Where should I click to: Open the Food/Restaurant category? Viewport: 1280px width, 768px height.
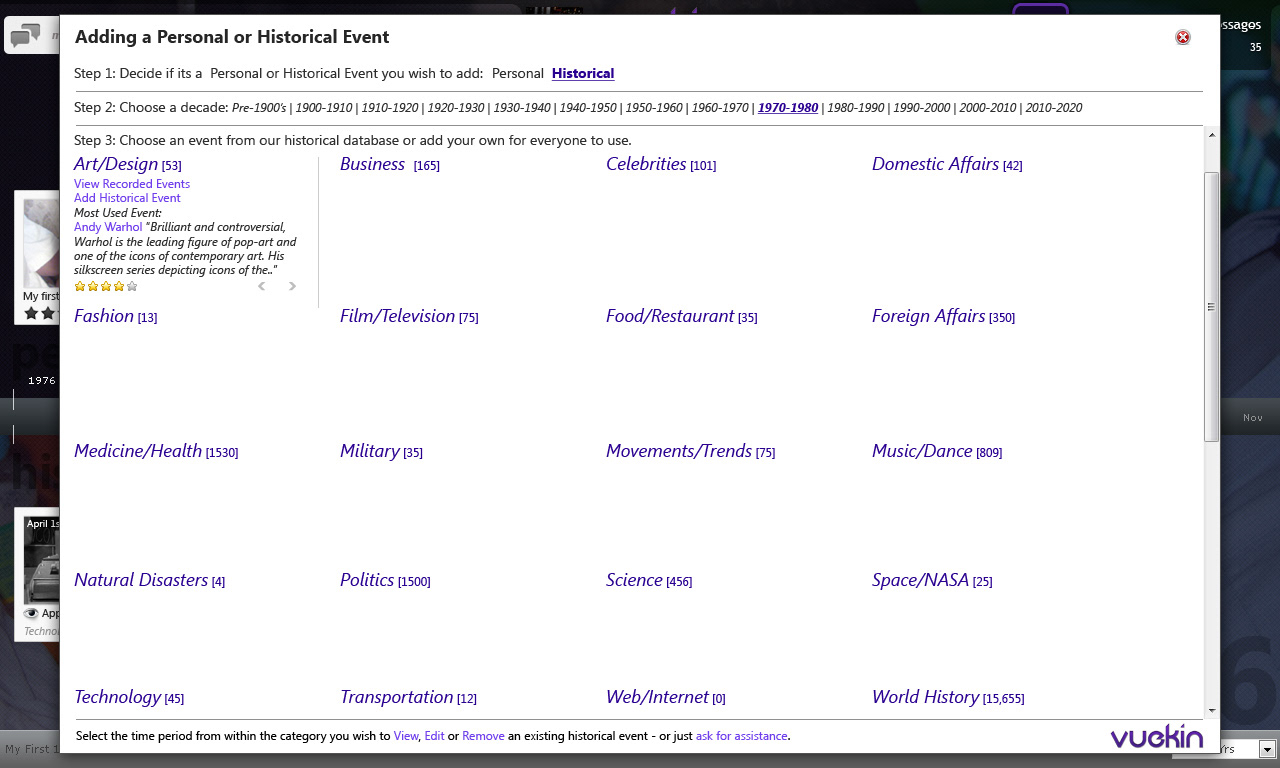pos(670,316)
